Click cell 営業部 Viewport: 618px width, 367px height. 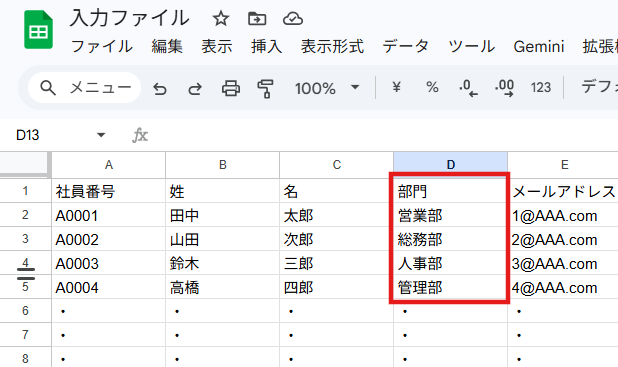pos(450,215)
